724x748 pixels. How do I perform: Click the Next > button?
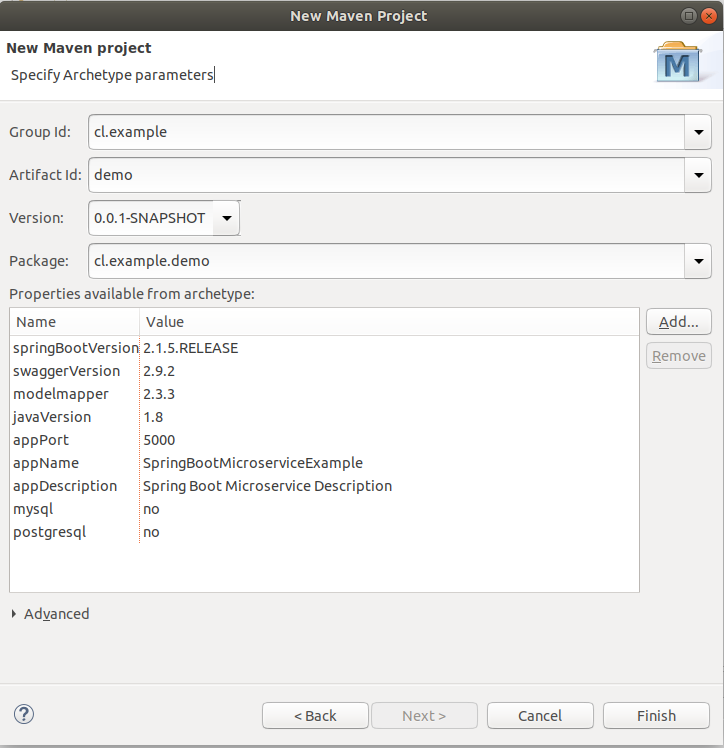coord(424,716)
